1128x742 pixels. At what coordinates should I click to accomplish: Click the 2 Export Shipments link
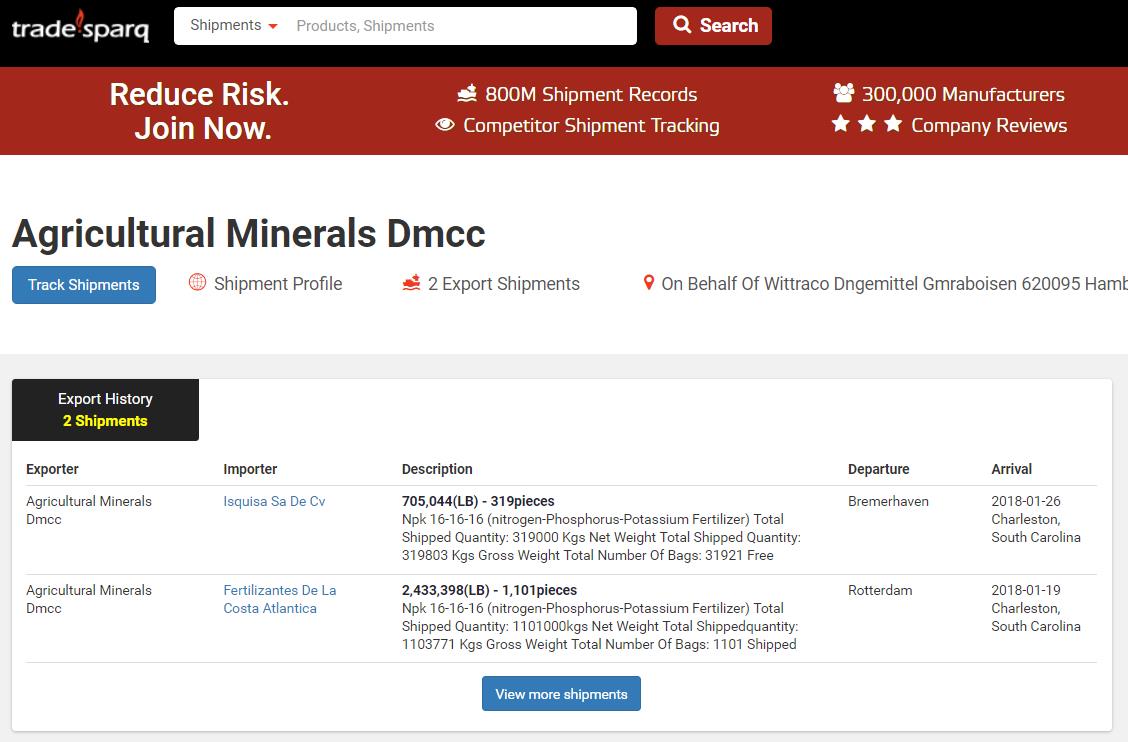point(503,284)
